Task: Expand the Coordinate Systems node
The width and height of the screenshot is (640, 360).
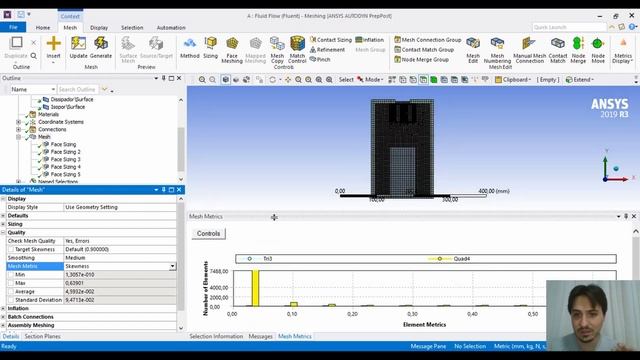Action: (18, 122)
